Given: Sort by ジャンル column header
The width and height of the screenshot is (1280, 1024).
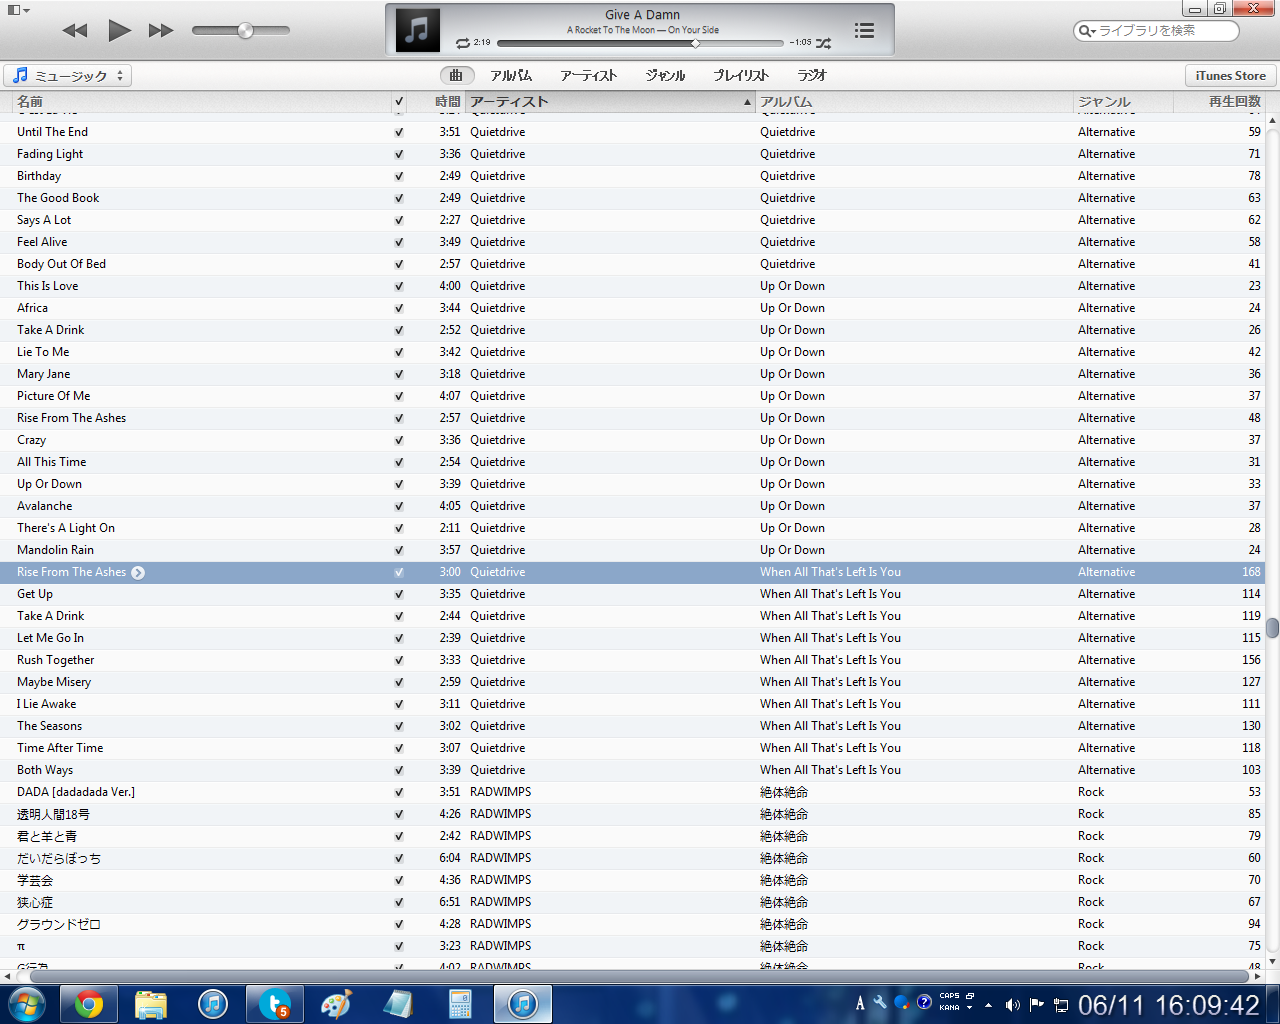Looking at the screenshot, I should tap(1122, 101).
